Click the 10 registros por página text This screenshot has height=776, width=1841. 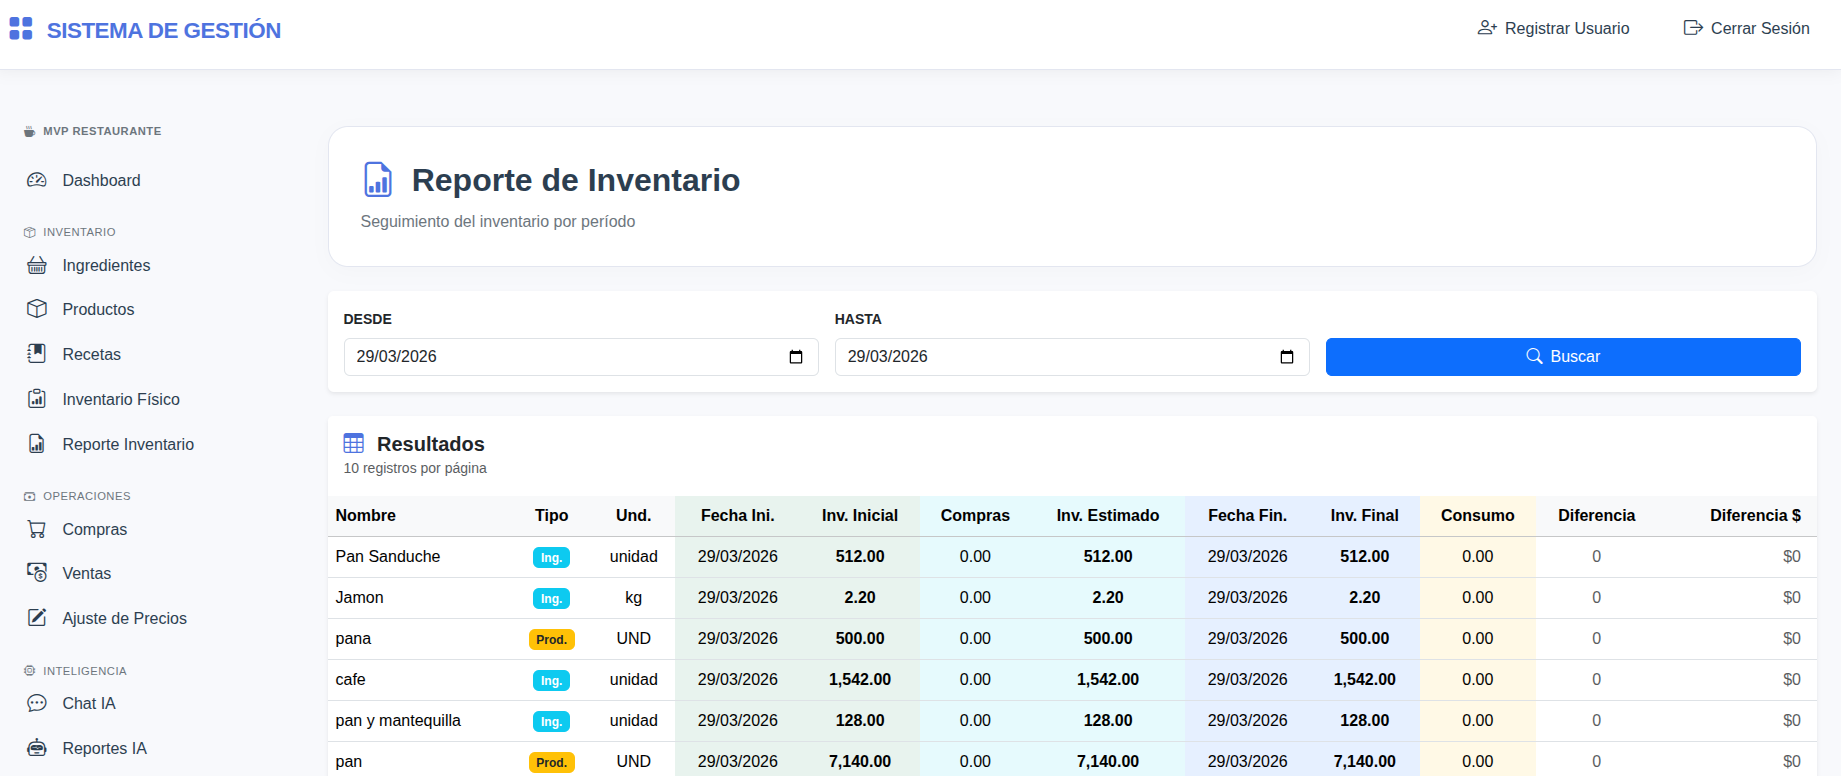415,468
